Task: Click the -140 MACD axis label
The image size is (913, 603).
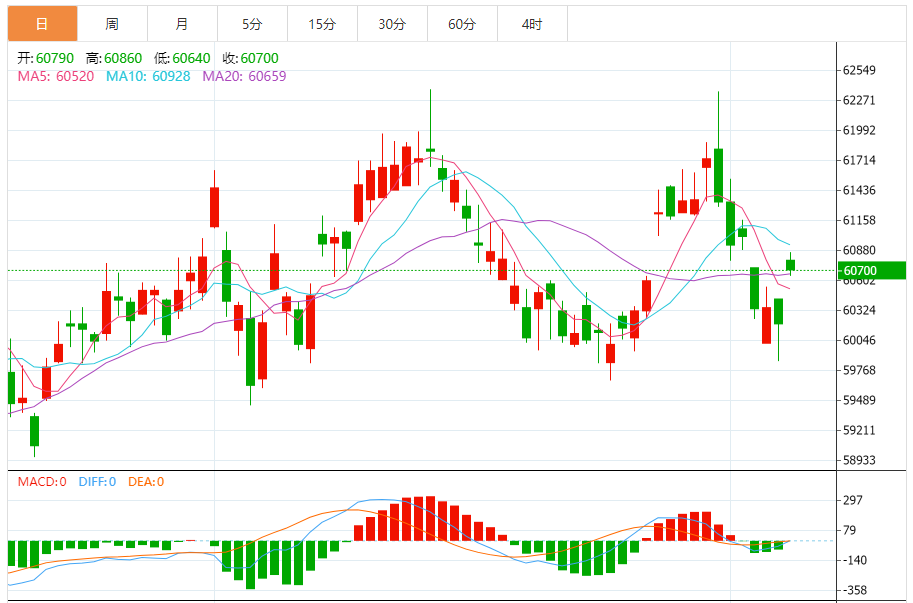Action: (854, 561)
